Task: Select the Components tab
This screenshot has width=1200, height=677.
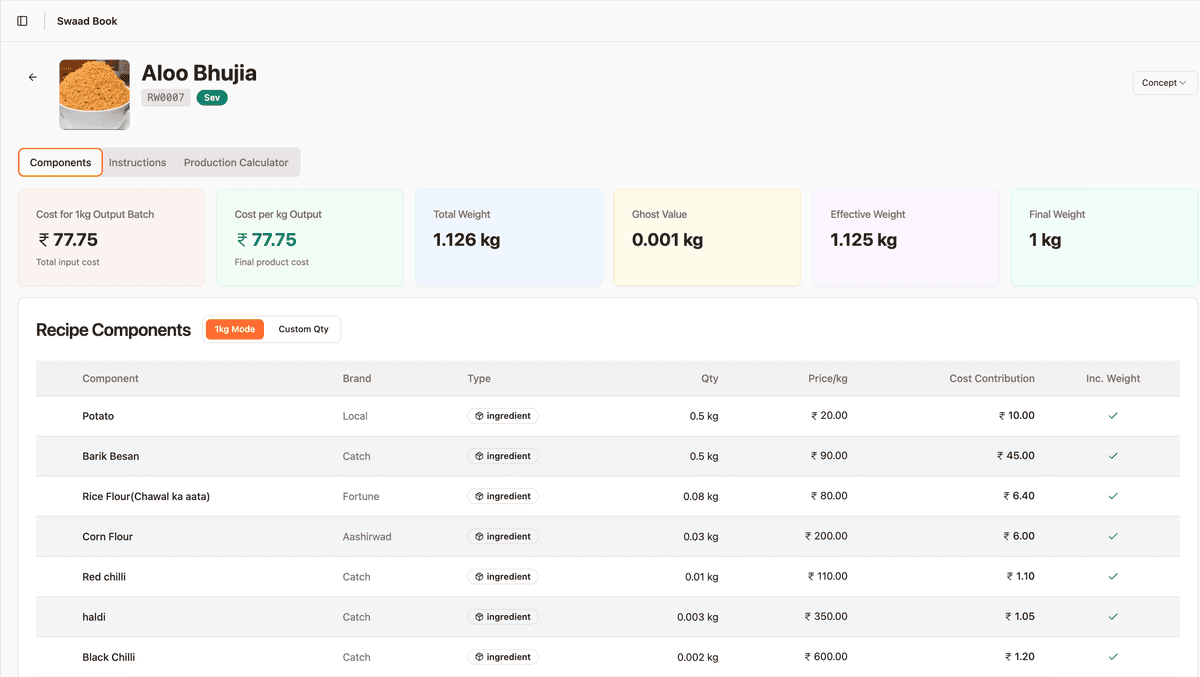Action: pos(61,163)
